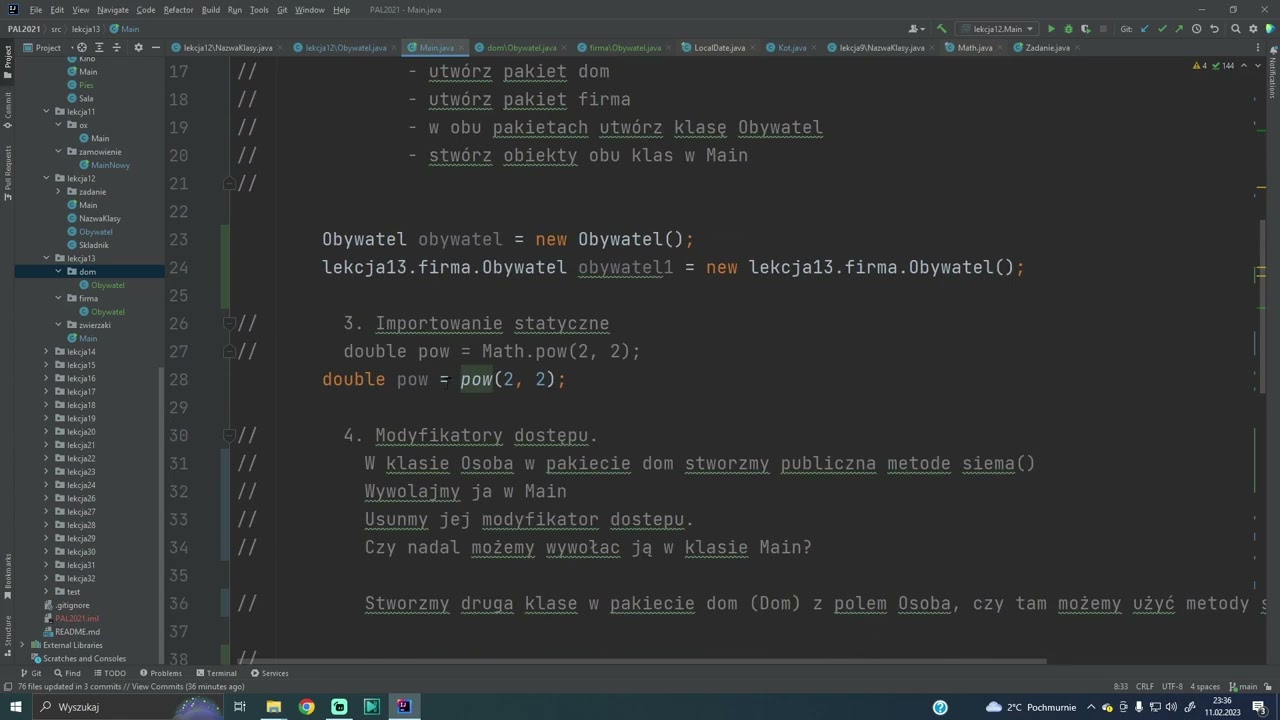Click CRLF line separator in status bar
Viewport: 1280px width, 720px height.
tap(1145, 687)
